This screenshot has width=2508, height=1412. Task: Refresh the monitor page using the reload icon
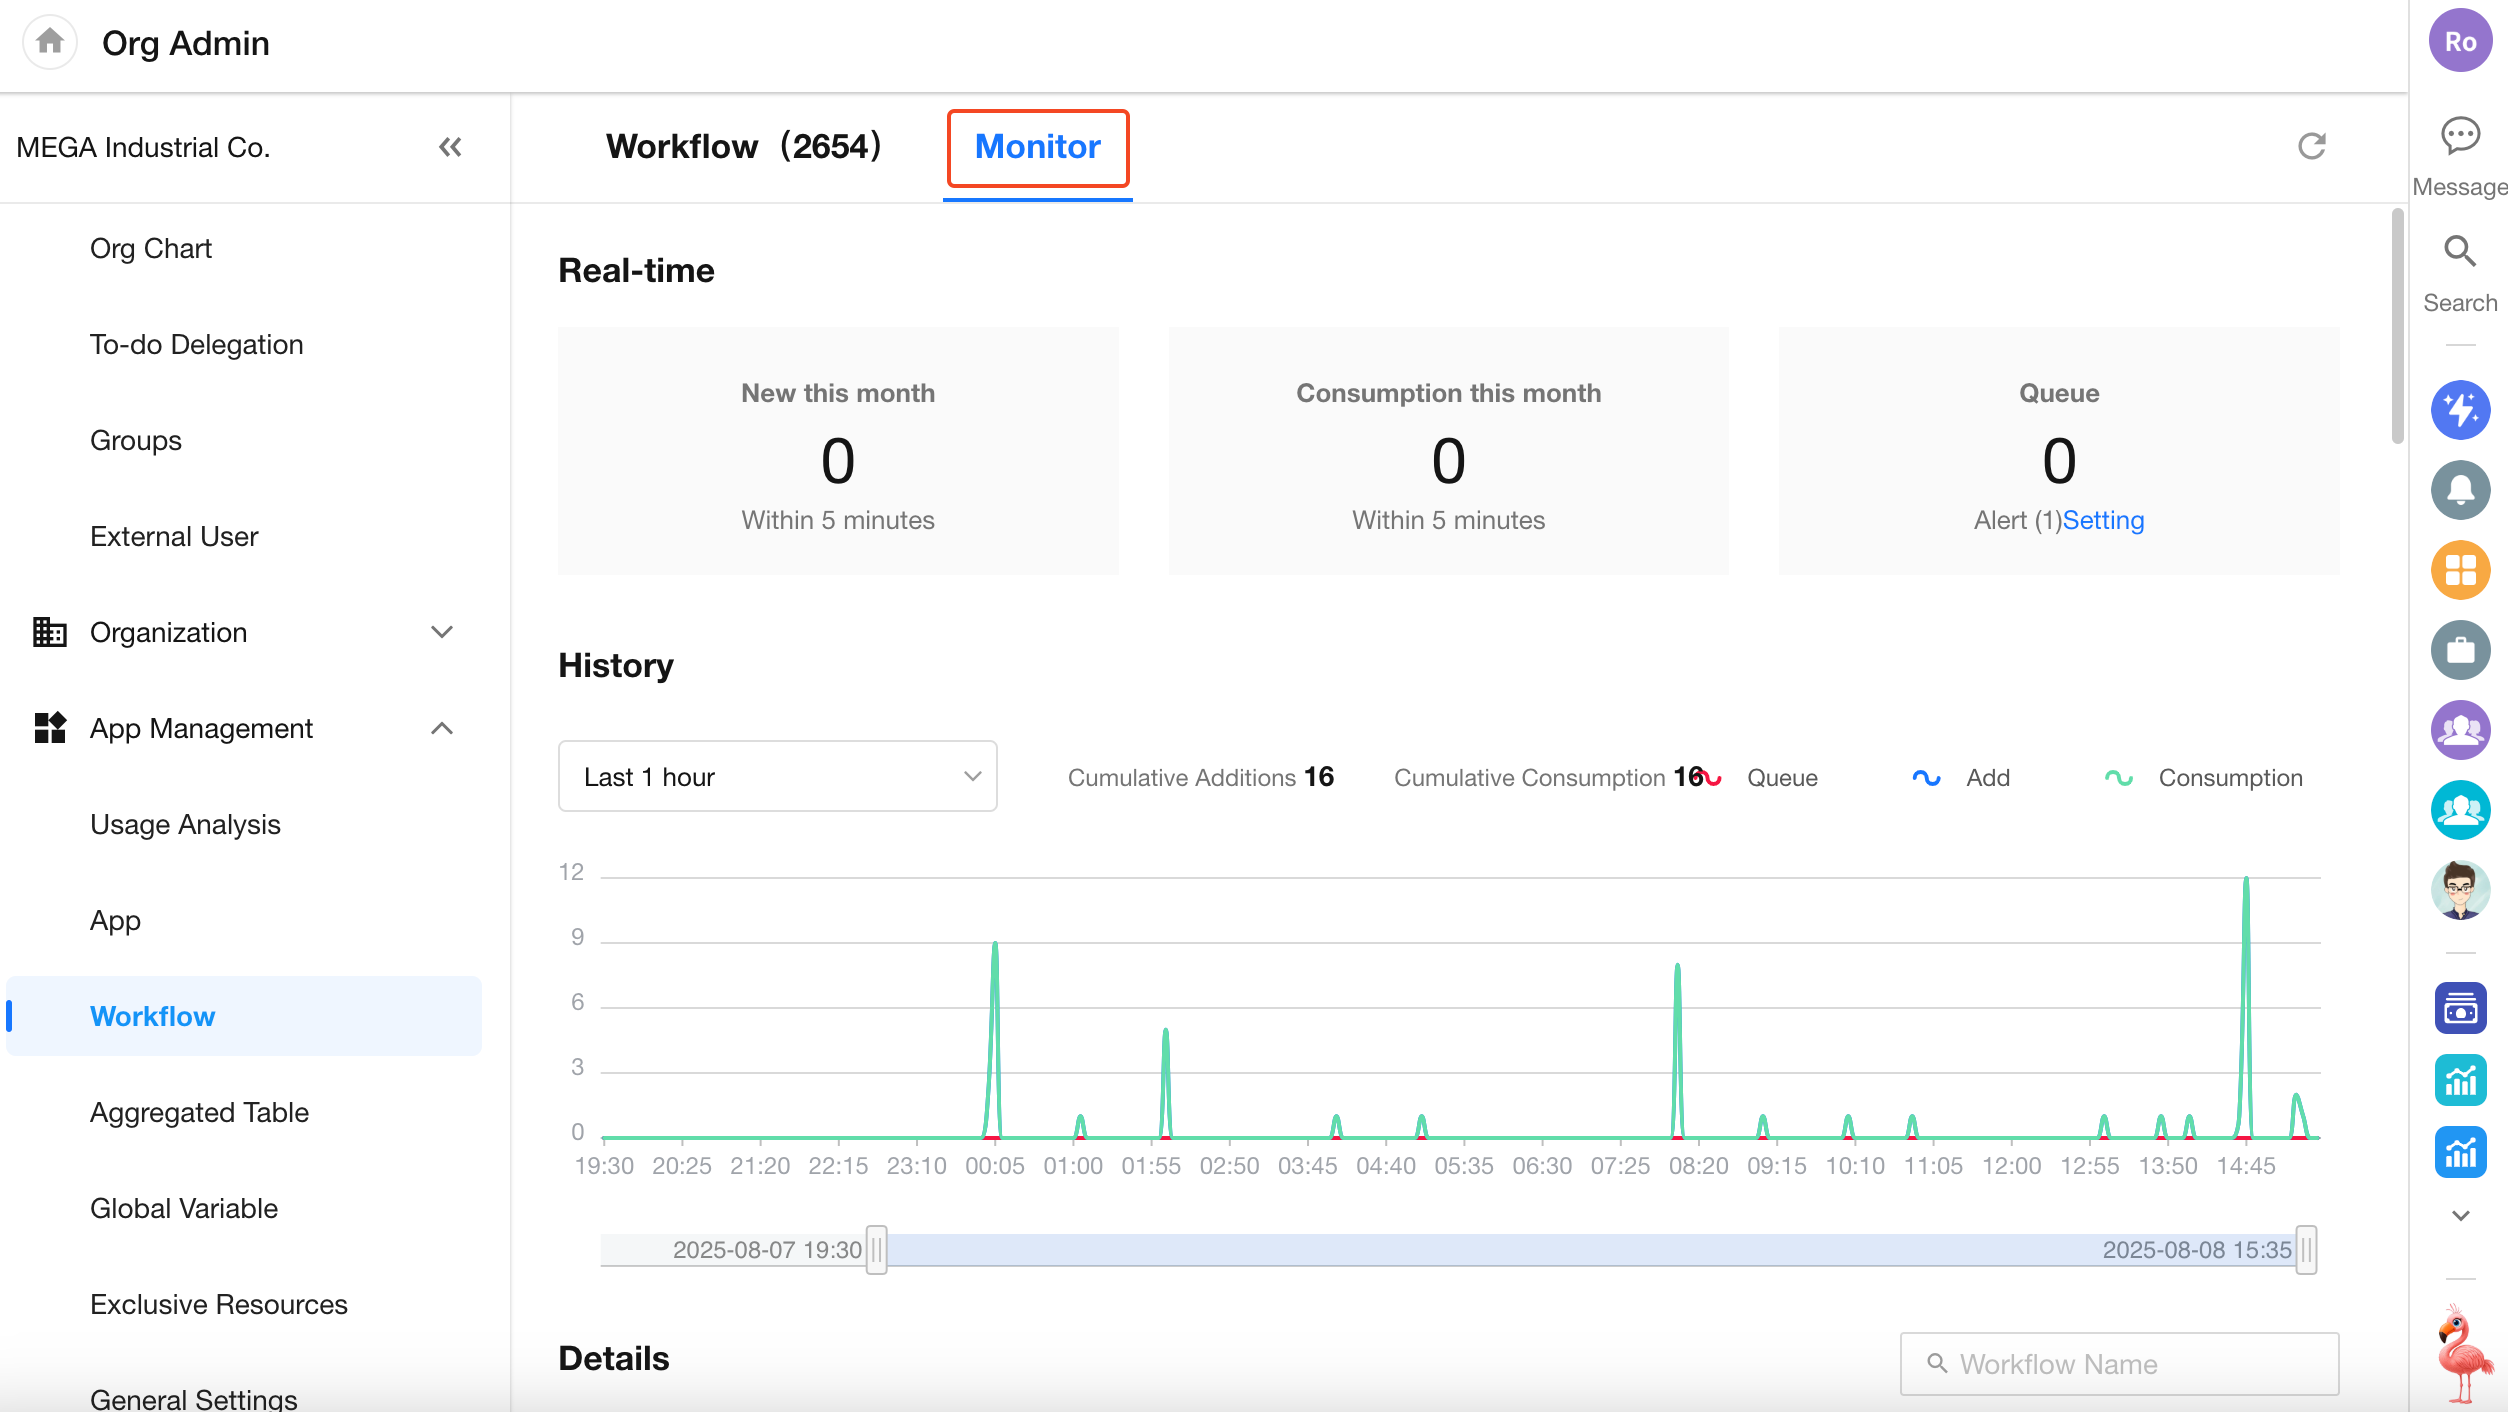tap(2311, 147)
